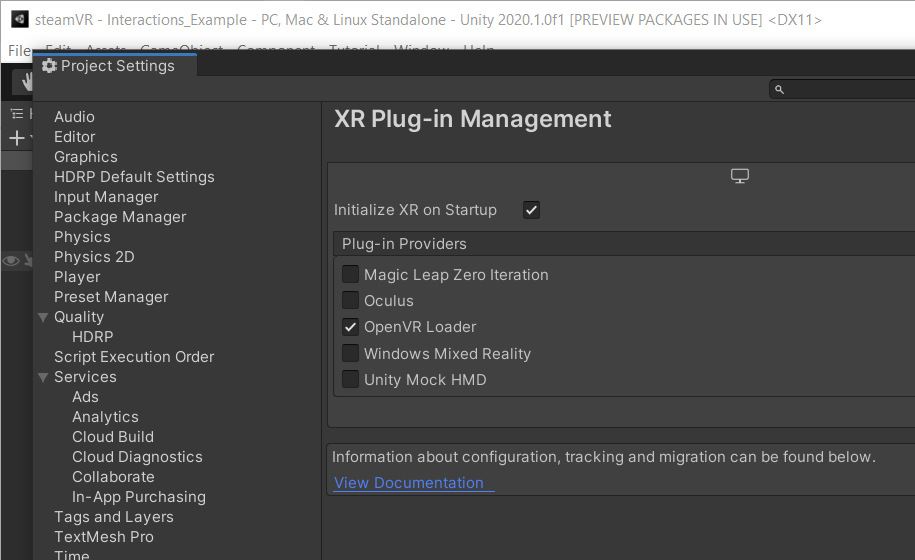Select Input Manager settings
The width and height of the screenshot is (915, 560).
click(x=106, y=197)
